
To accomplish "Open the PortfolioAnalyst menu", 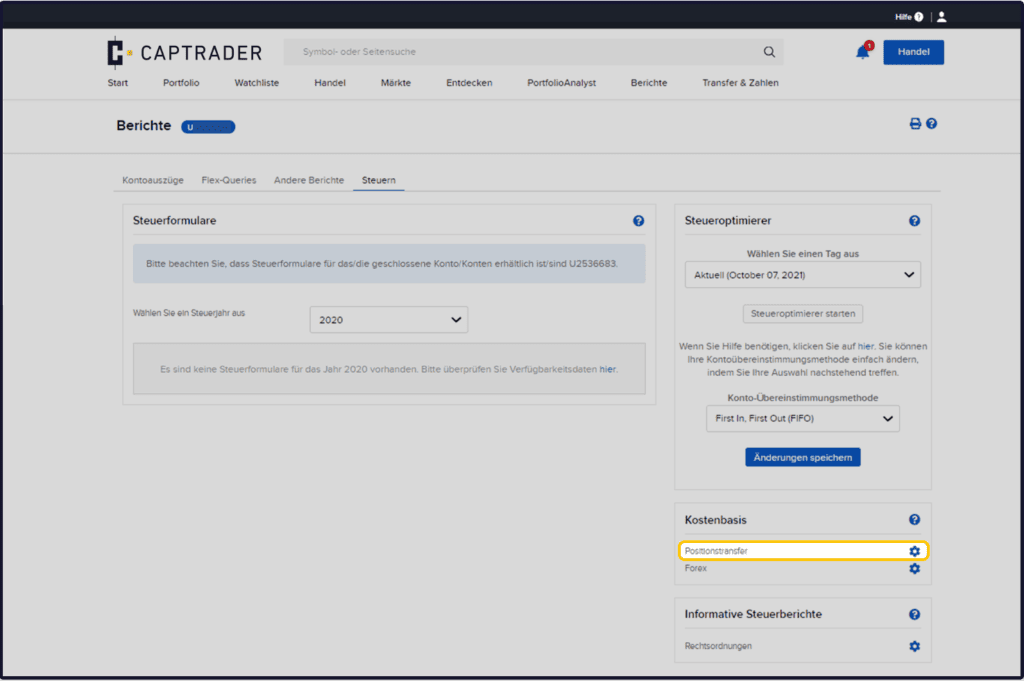I will [x=562, y=83].
